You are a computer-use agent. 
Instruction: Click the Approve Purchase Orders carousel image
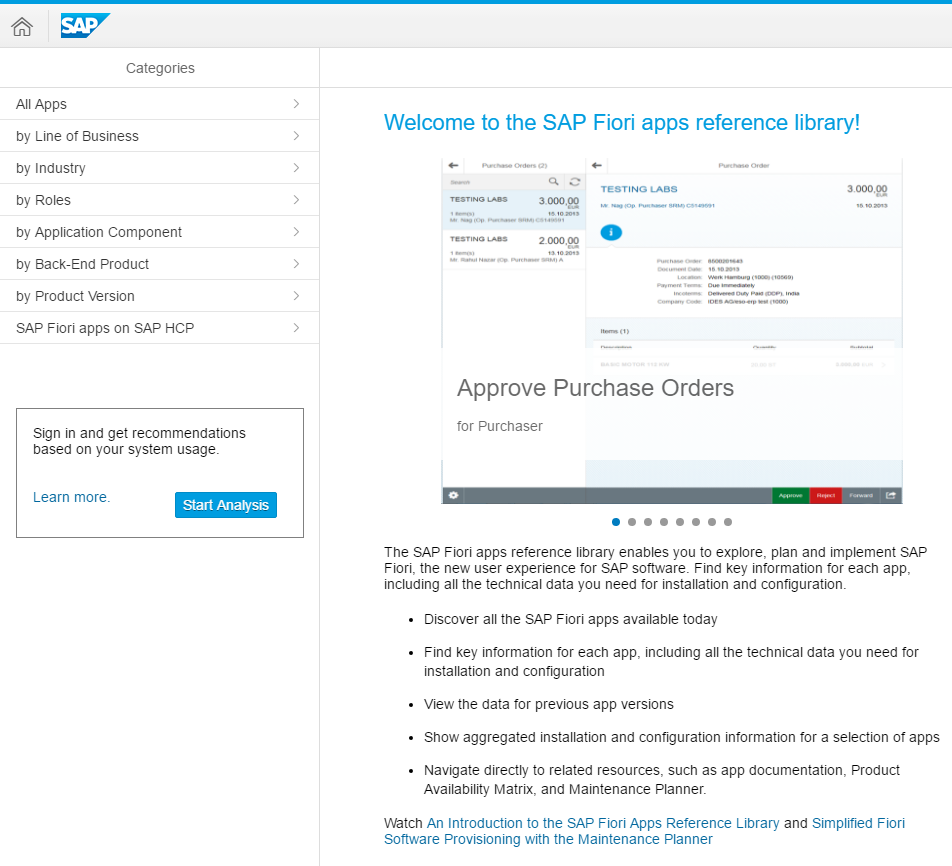pos(672,330)
